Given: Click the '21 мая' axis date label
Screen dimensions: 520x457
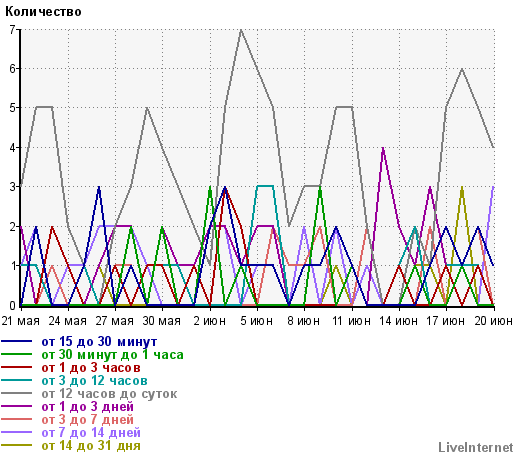Looking at the screenshot, I should [x=21, y=321].
